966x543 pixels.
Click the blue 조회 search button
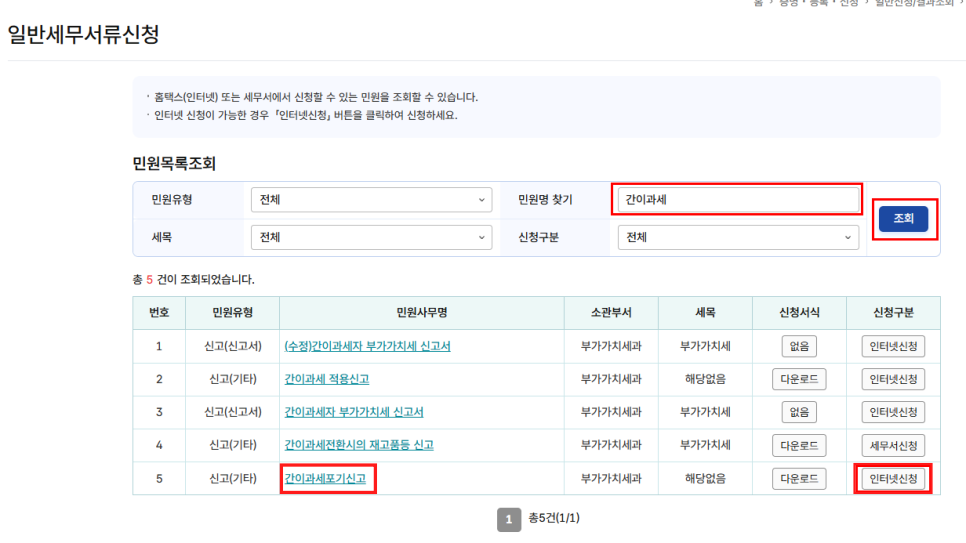click(903, 219)
